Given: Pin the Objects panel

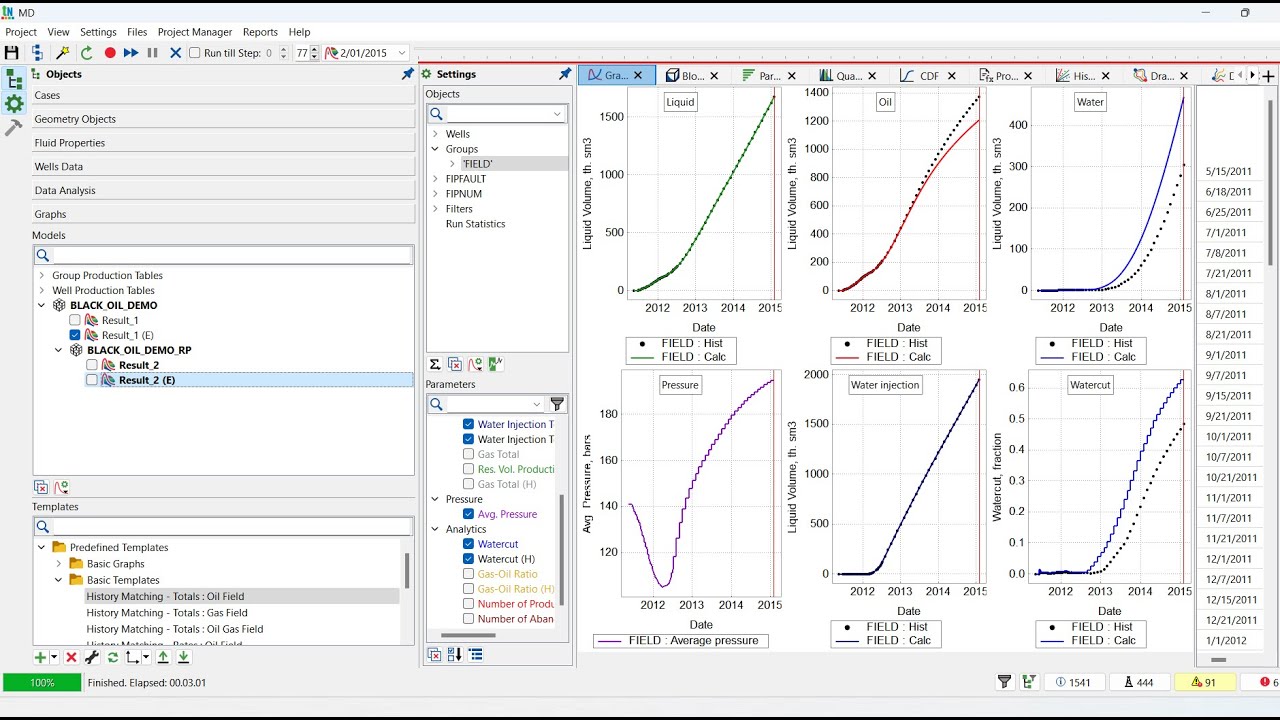Looking at the screenshot, I should (x=407, y=74).
